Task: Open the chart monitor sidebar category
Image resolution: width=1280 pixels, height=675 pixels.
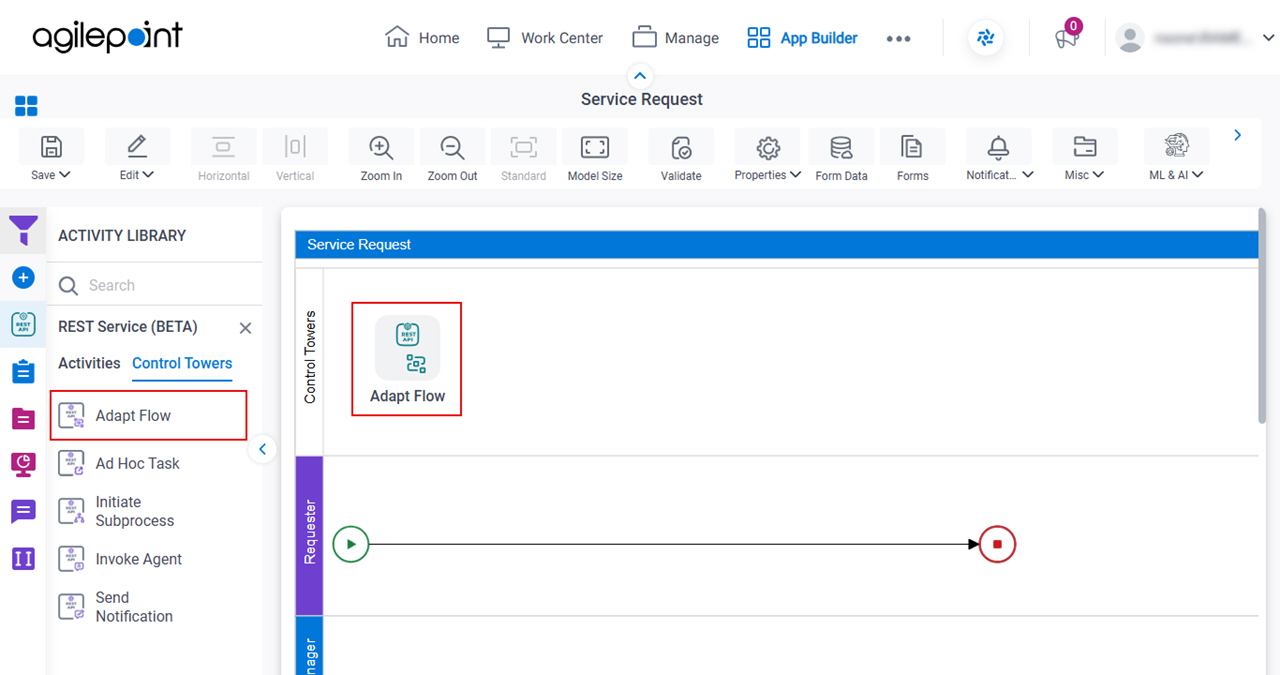Action: pos(23,464)
